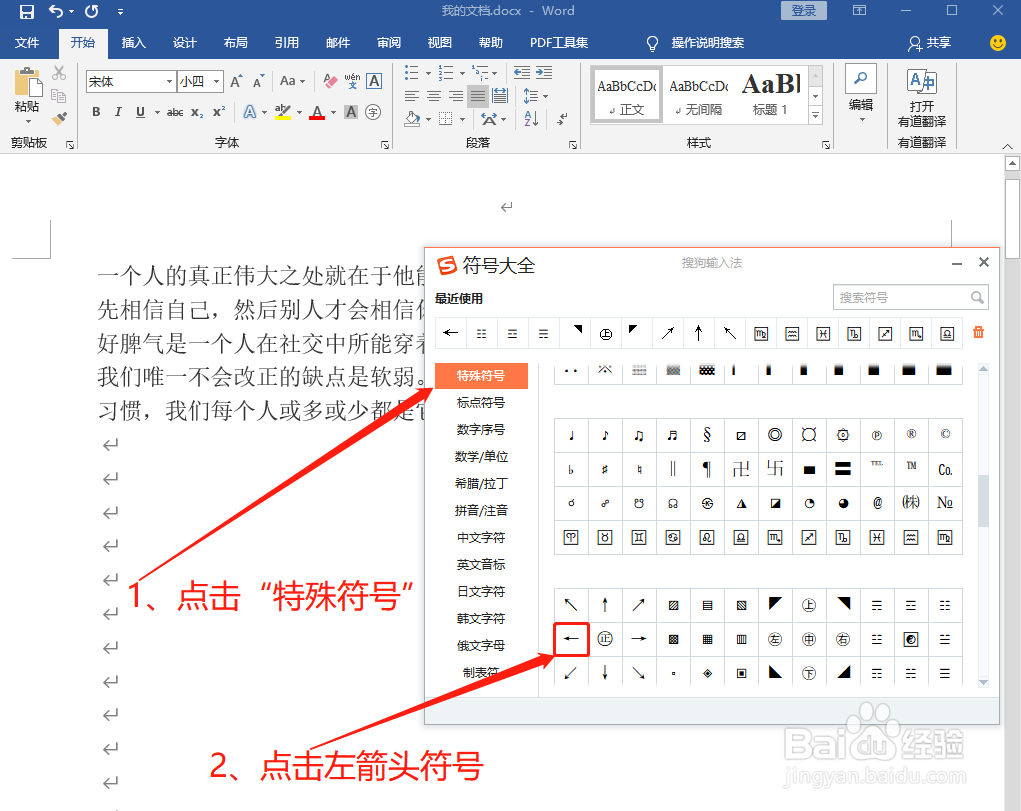Clear all formatting eraser icon
The image size is (1021, 811).
[x=330, y=81]
